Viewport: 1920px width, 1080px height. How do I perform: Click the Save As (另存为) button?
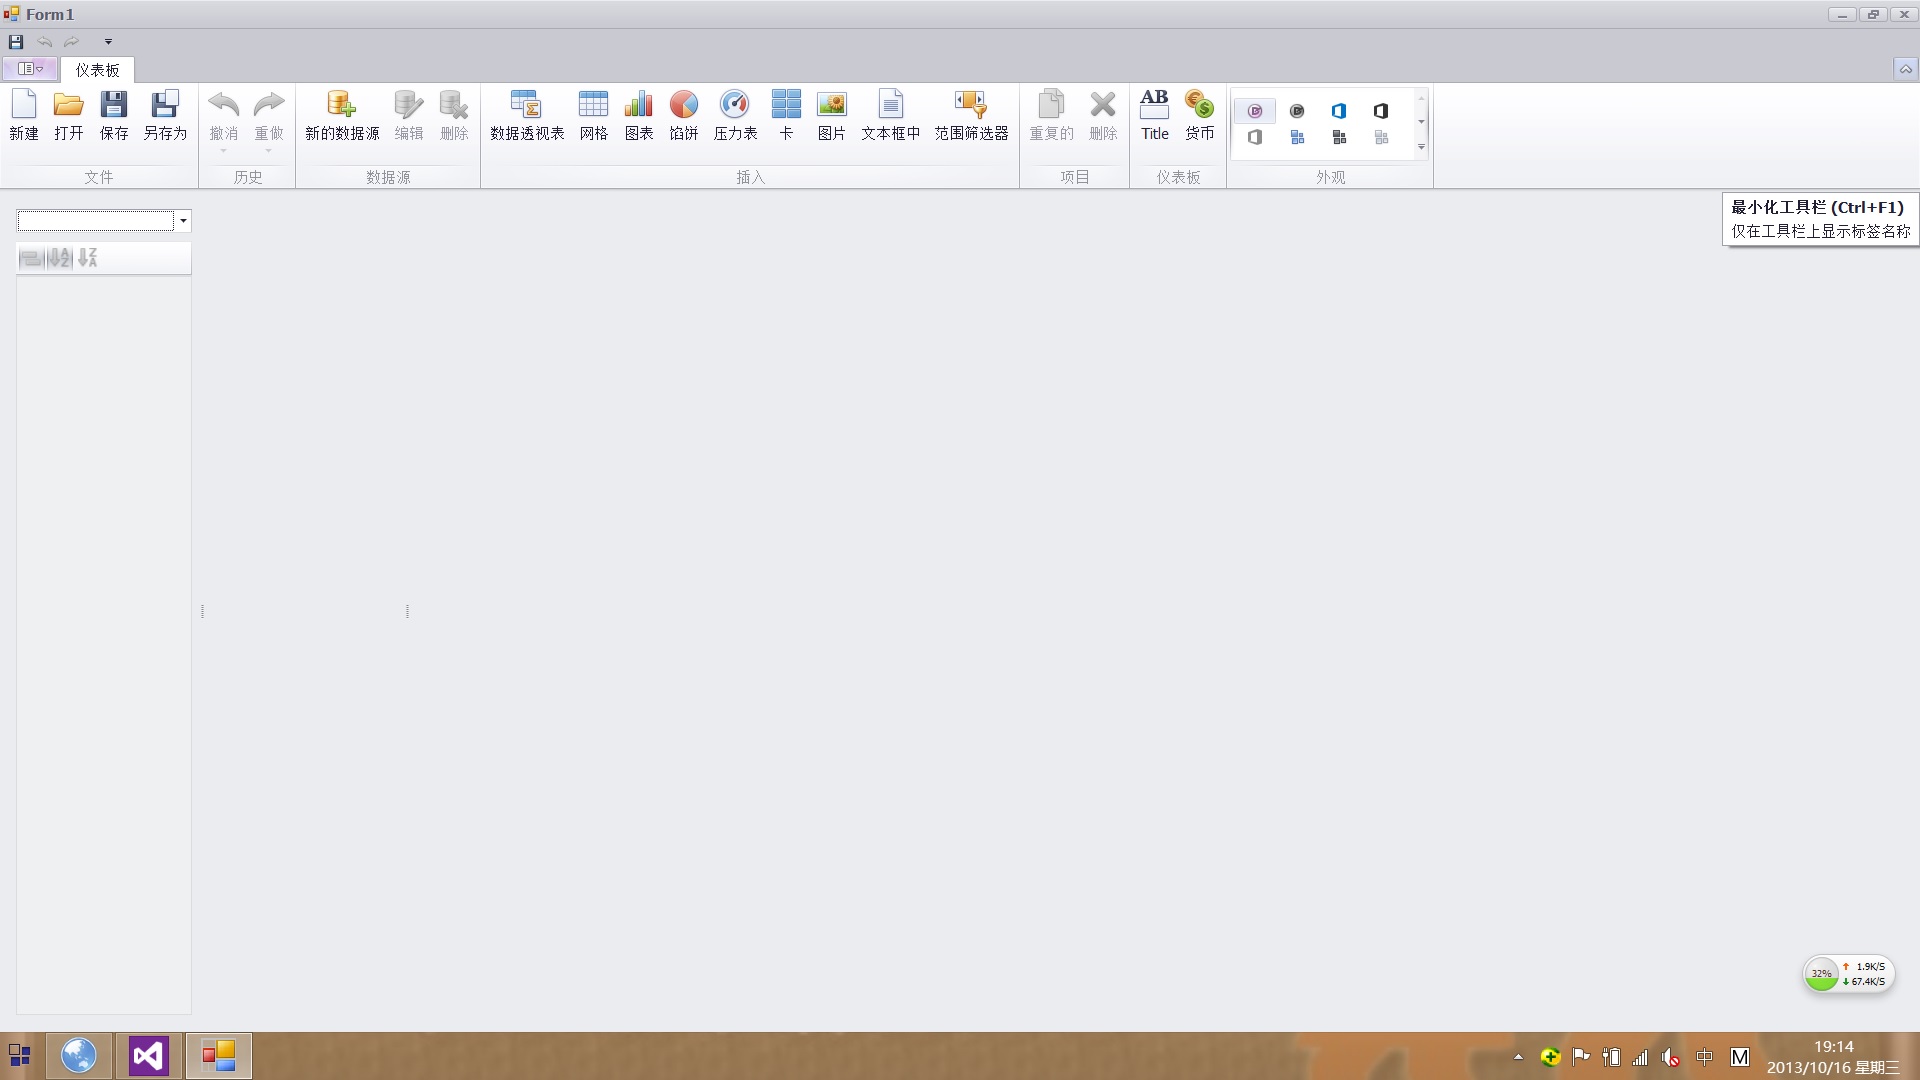point(165,115)
